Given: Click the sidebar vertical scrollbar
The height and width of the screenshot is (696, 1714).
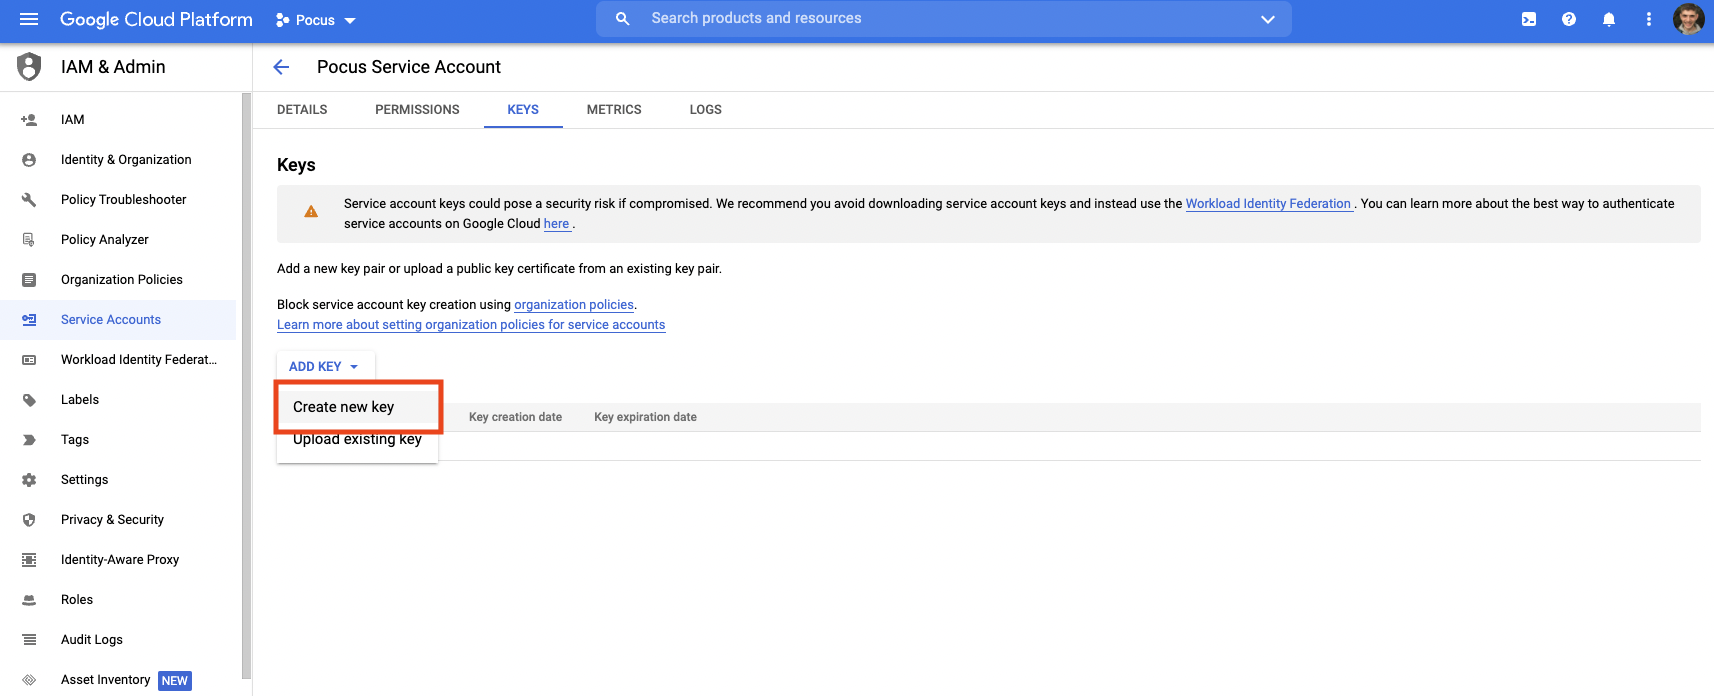Looking at the screenshot, I should (x=246, y=385).
